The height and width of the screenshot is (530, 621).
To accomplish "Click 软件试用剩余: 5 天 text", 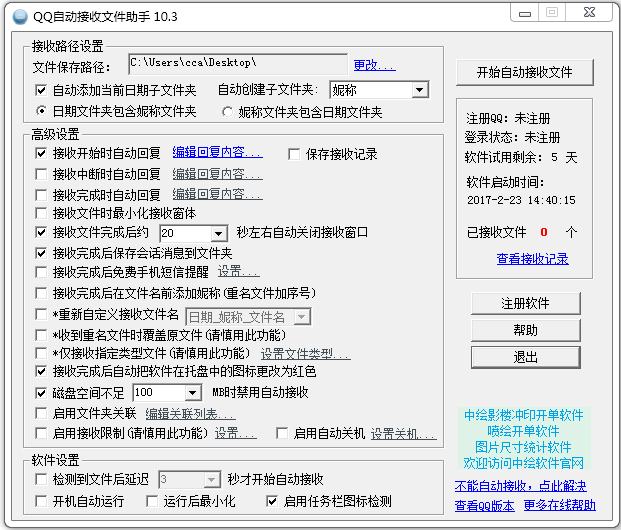I will pos(521,158).
